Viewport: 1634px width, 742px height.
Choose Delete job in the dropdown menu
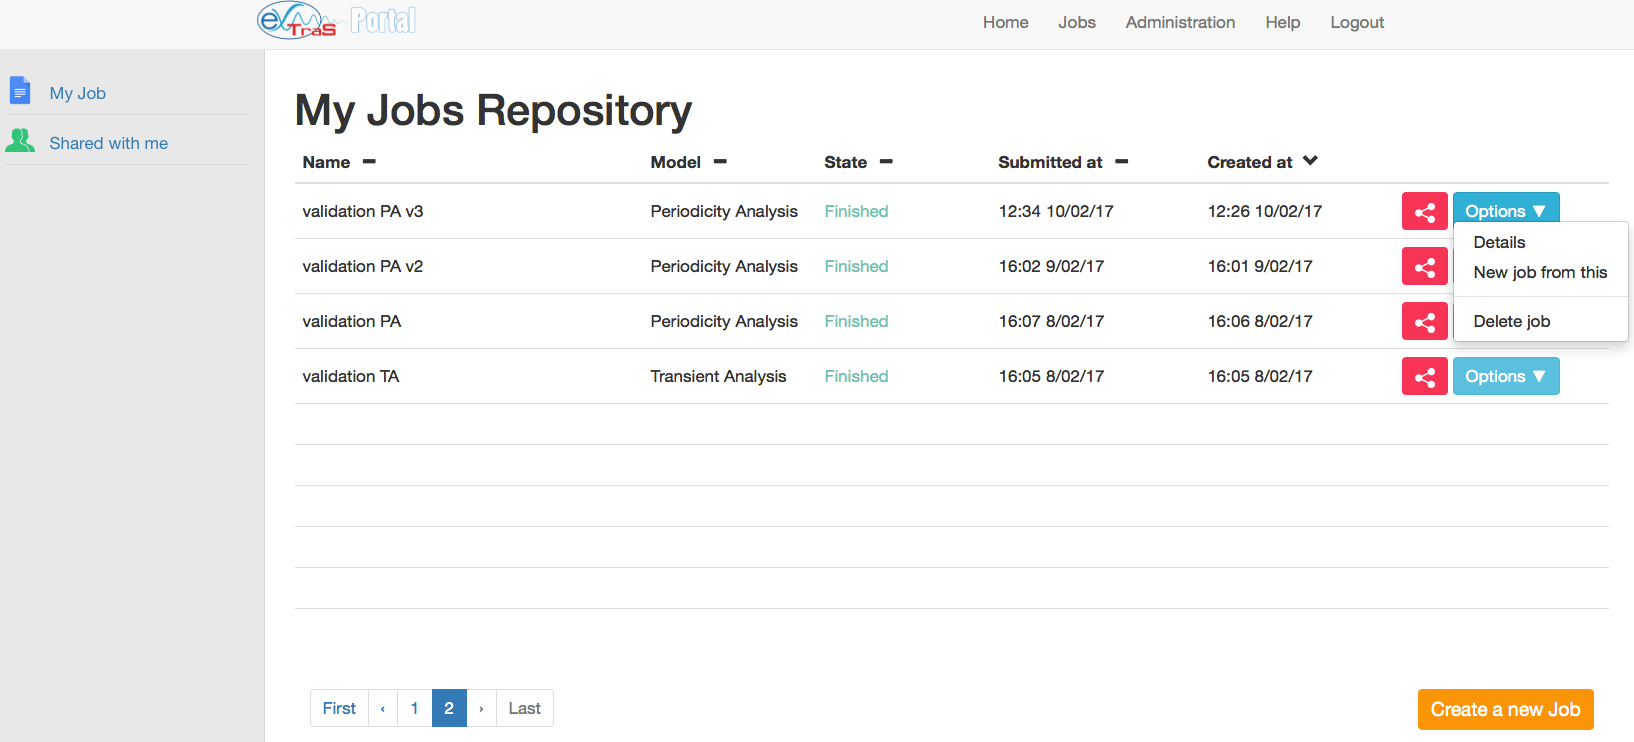click(1511, 321)
